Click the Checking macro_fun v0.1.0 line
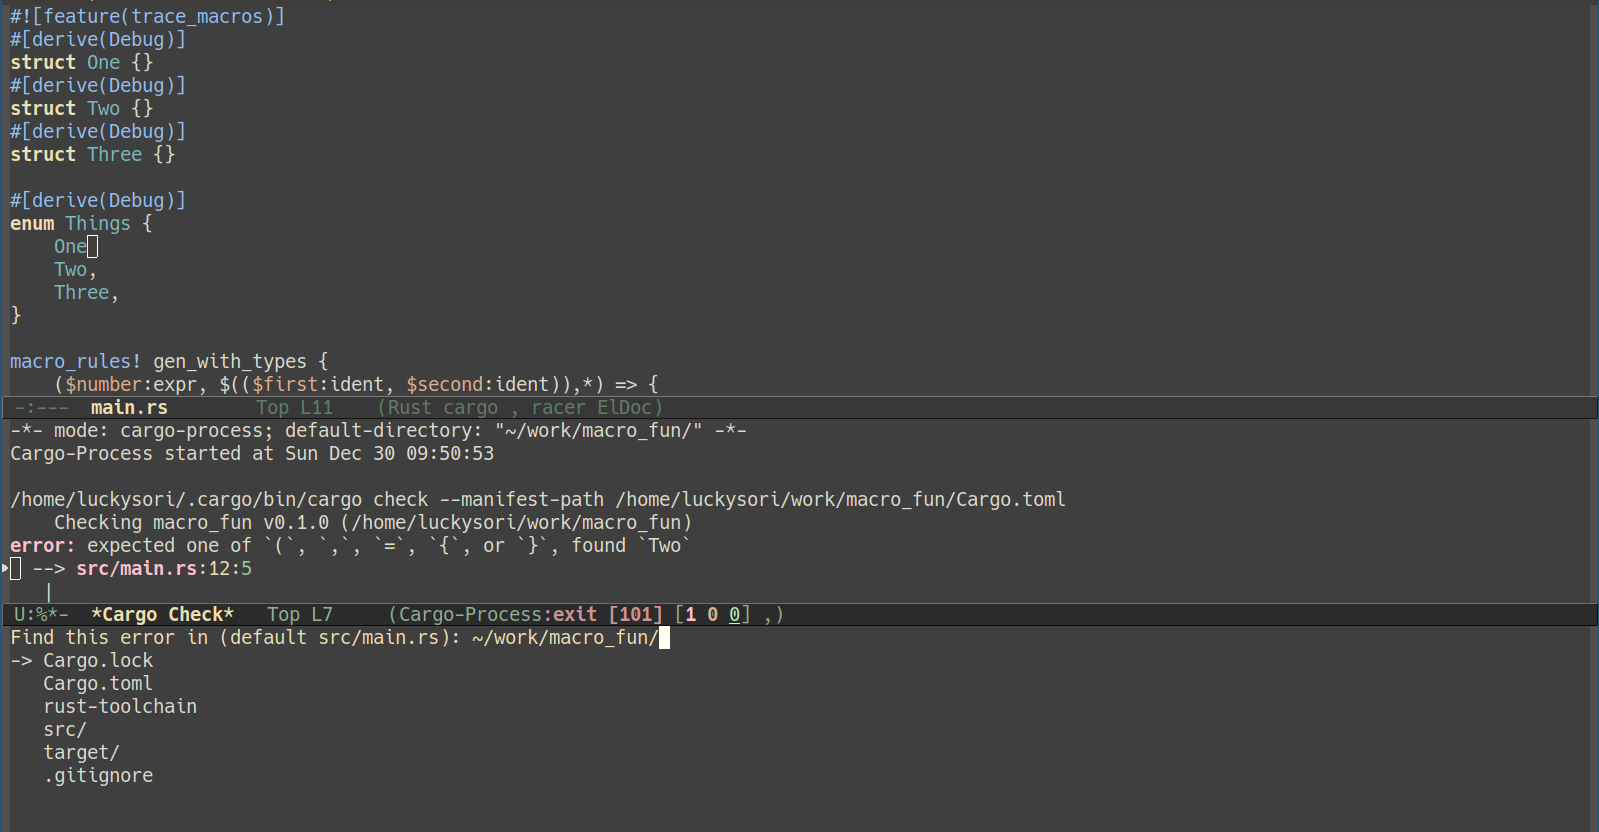Screen dimensions: 1599x832 (x=373, y=523)
